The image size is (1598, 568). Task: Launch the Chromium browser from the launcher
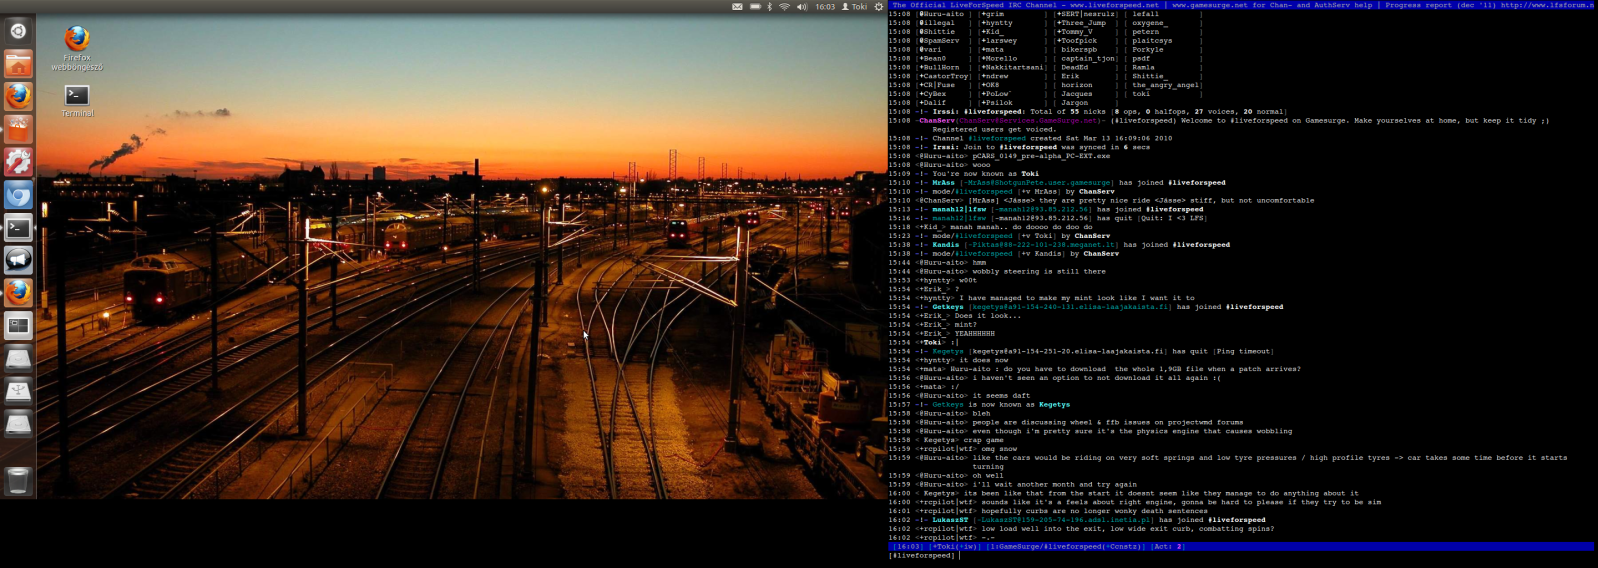coord(18,195)
